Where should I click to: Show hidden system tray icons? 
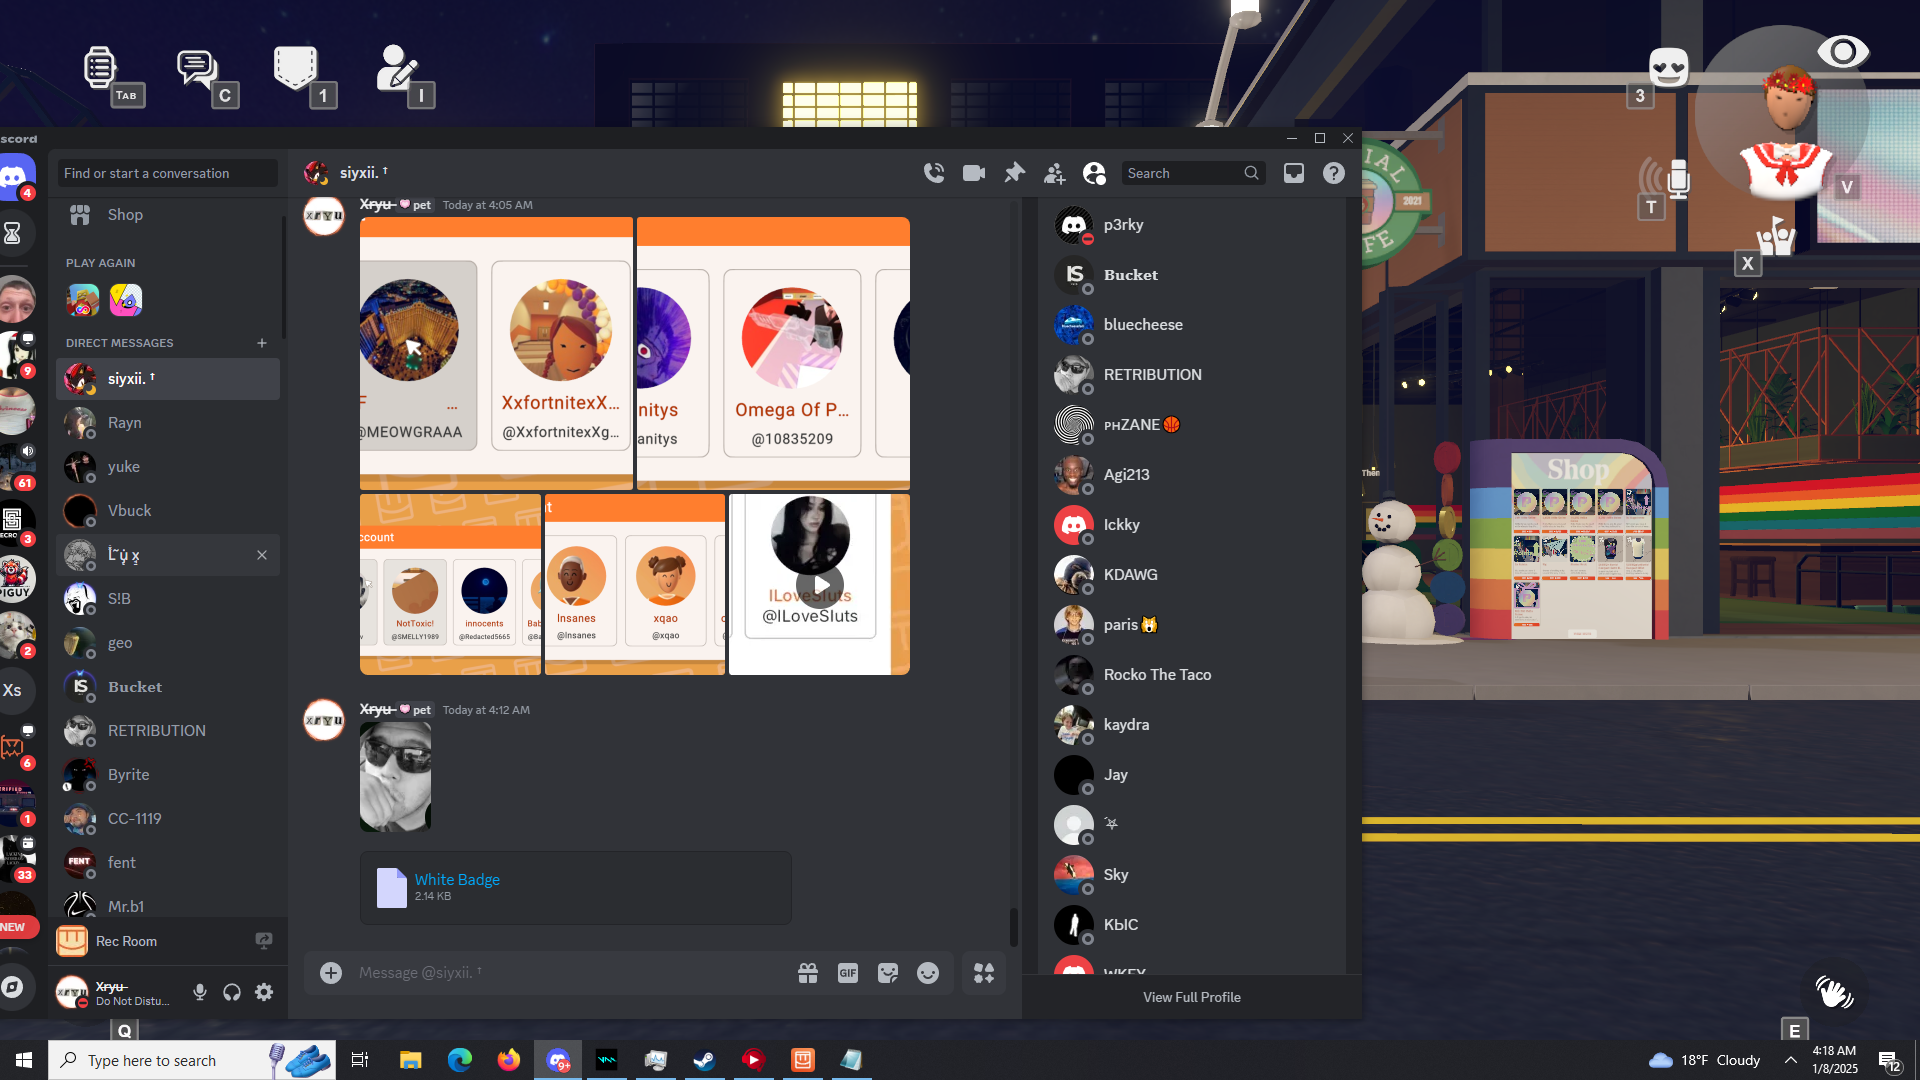pos(1790,1060)
